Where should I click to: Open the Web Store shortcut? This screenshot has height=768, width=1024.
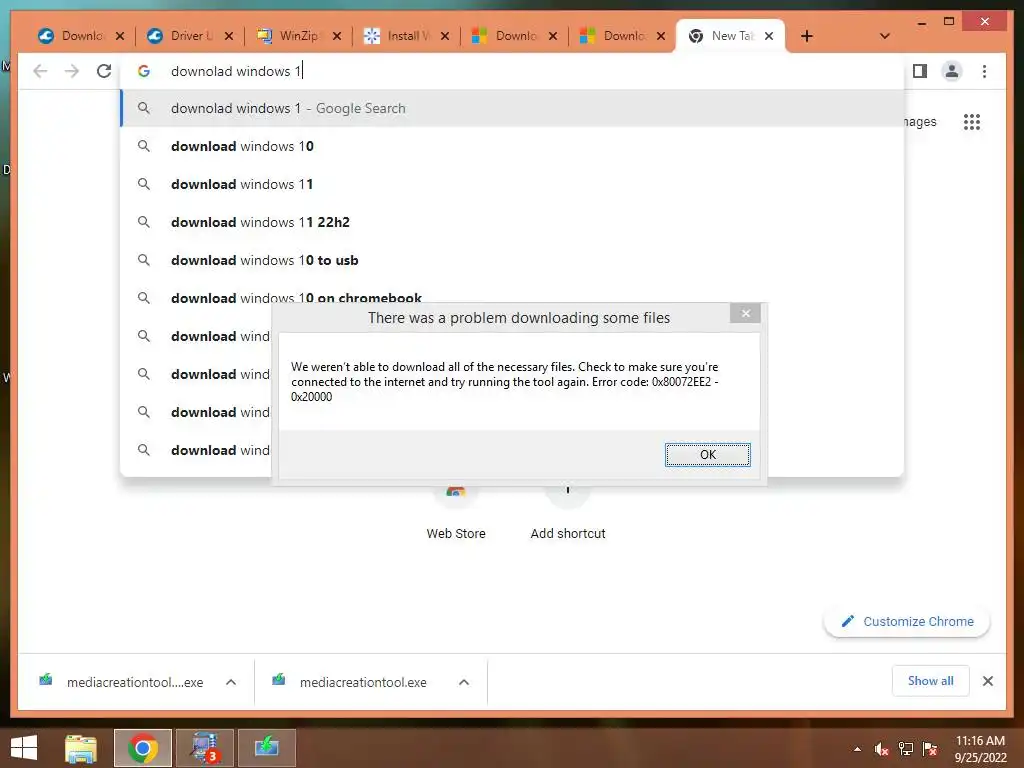456,512
